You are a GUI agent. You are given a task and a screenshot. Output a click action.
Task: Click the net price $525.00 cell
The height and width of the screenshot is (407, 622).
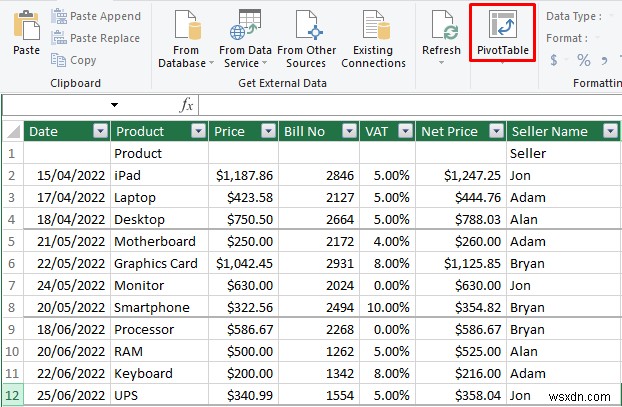pos(461,351)
